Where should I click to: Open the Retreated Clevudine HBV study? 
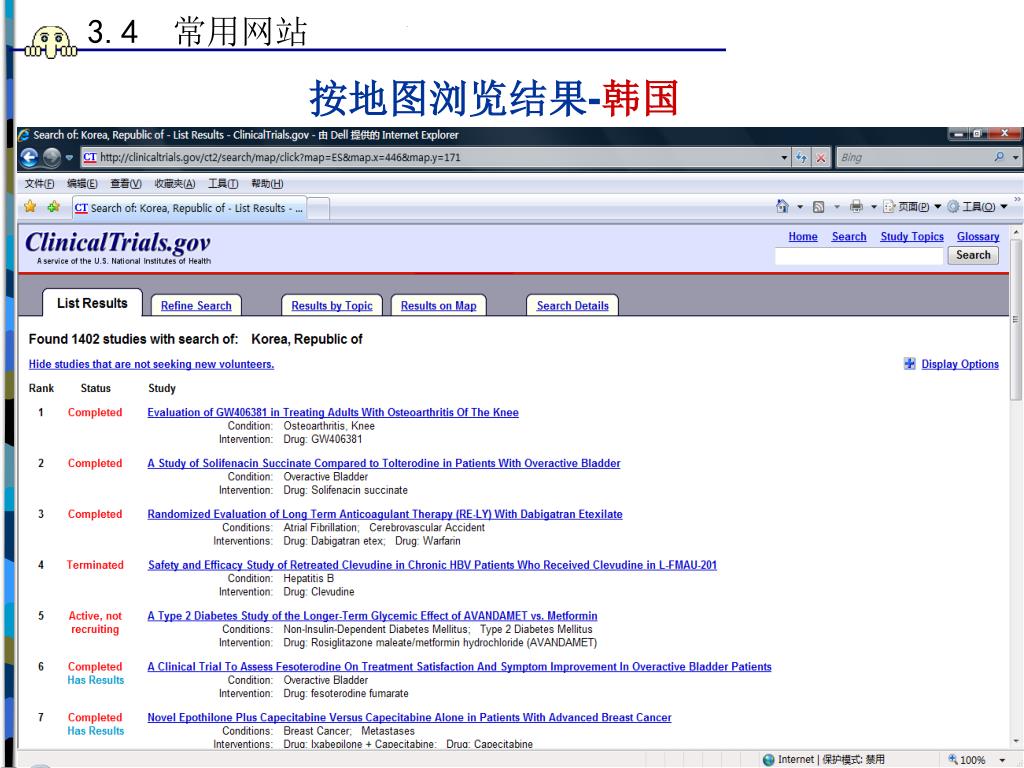(x=432, y=566)
